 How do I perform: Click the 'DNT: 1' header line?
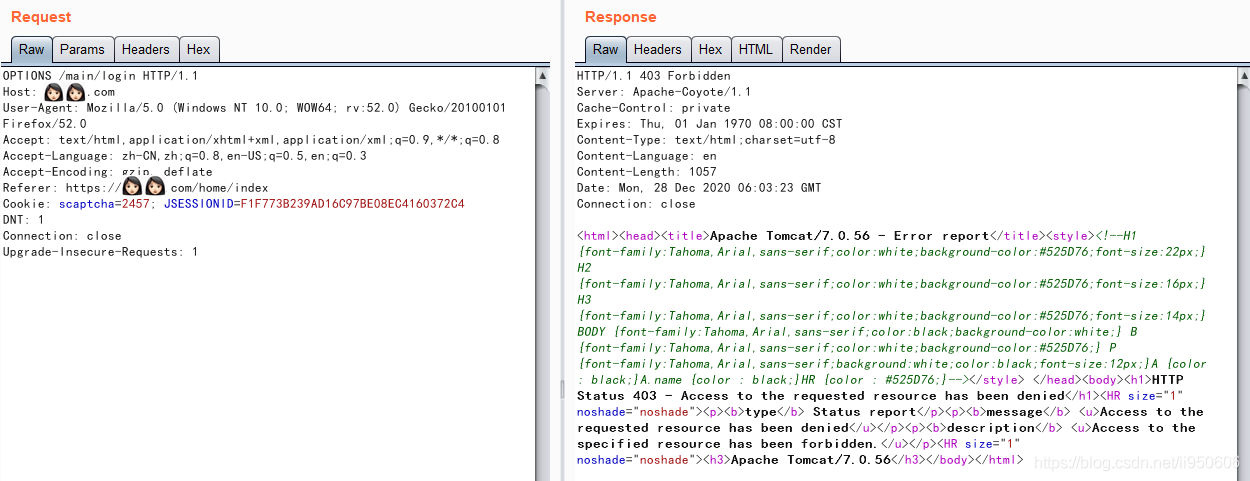pyautogui.click(x=23, y=220)
